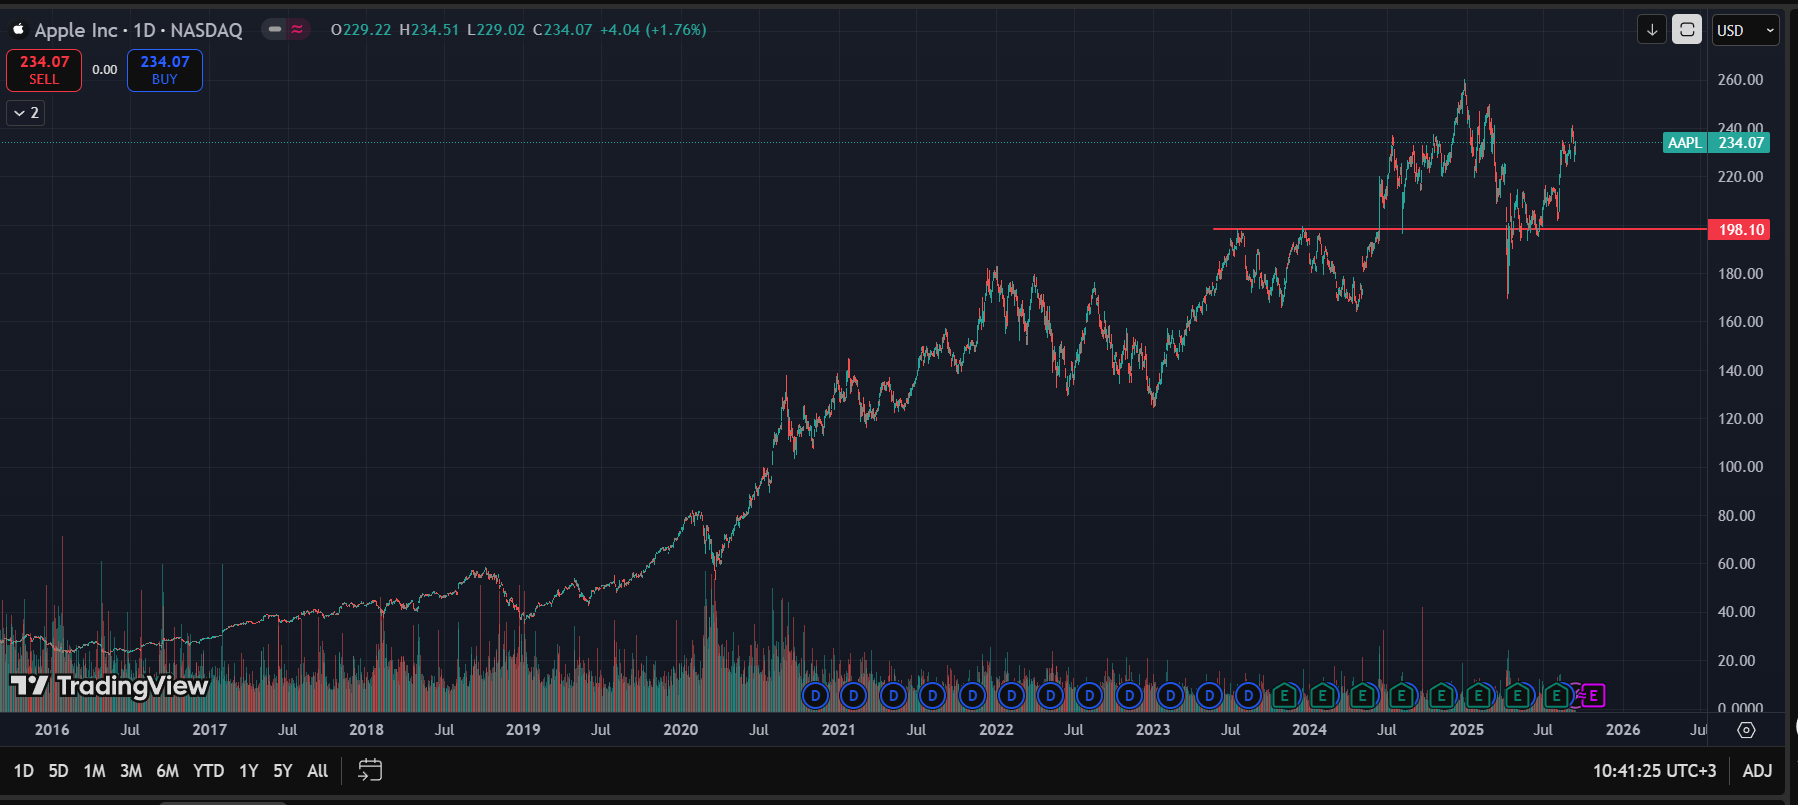Click the TradingView logo watermark
The image size is (1798, 805).
[x=109, y=685]
